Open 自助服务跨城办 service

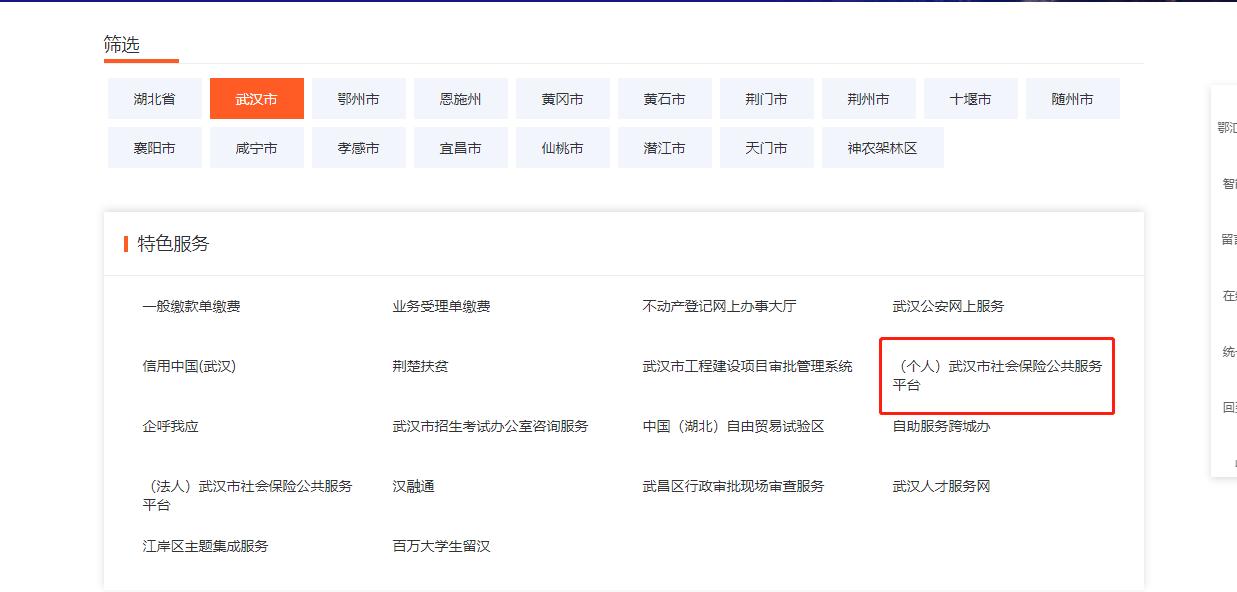pyautogui.click(x=941, y=425)
